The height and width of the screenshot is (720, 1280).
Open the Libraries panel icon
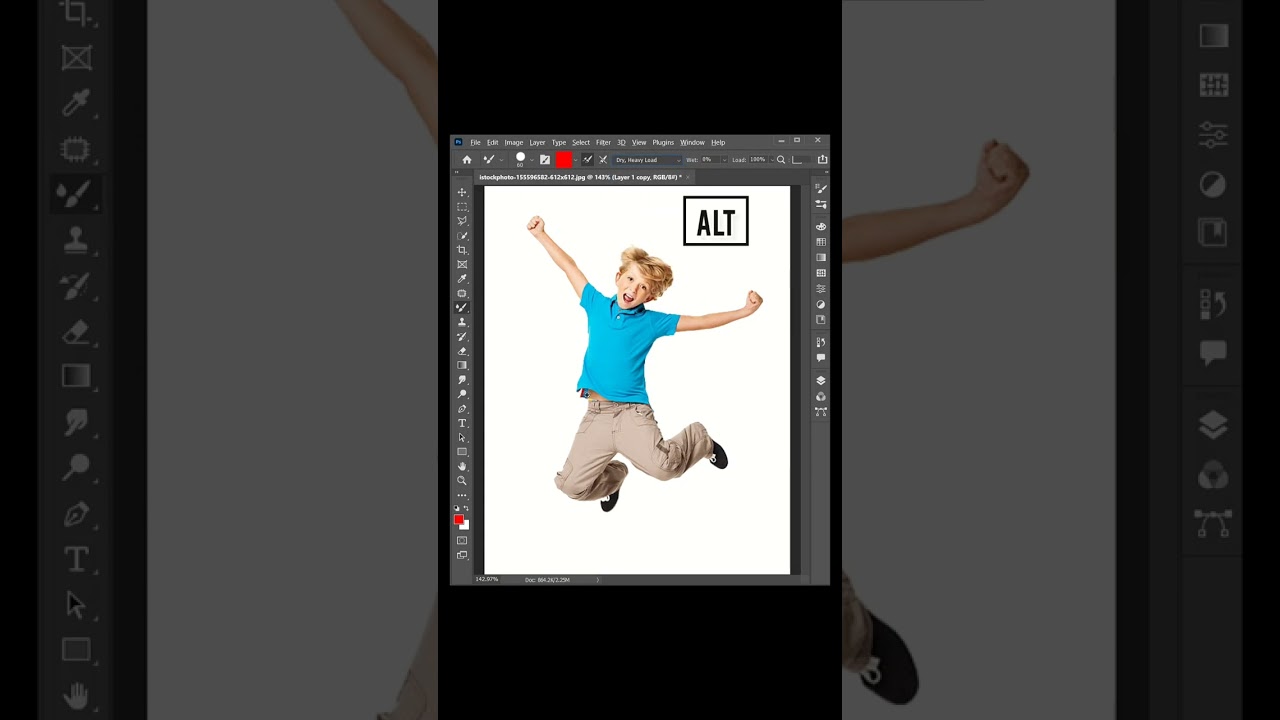821,320
